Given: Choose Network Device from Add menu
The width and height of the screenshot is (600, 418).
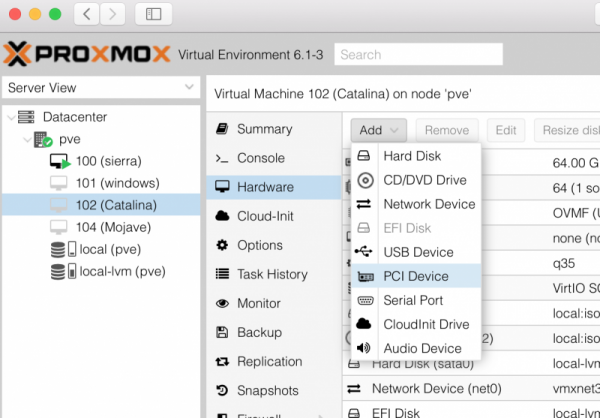Looking at the screenshot, I should point(416,204).
